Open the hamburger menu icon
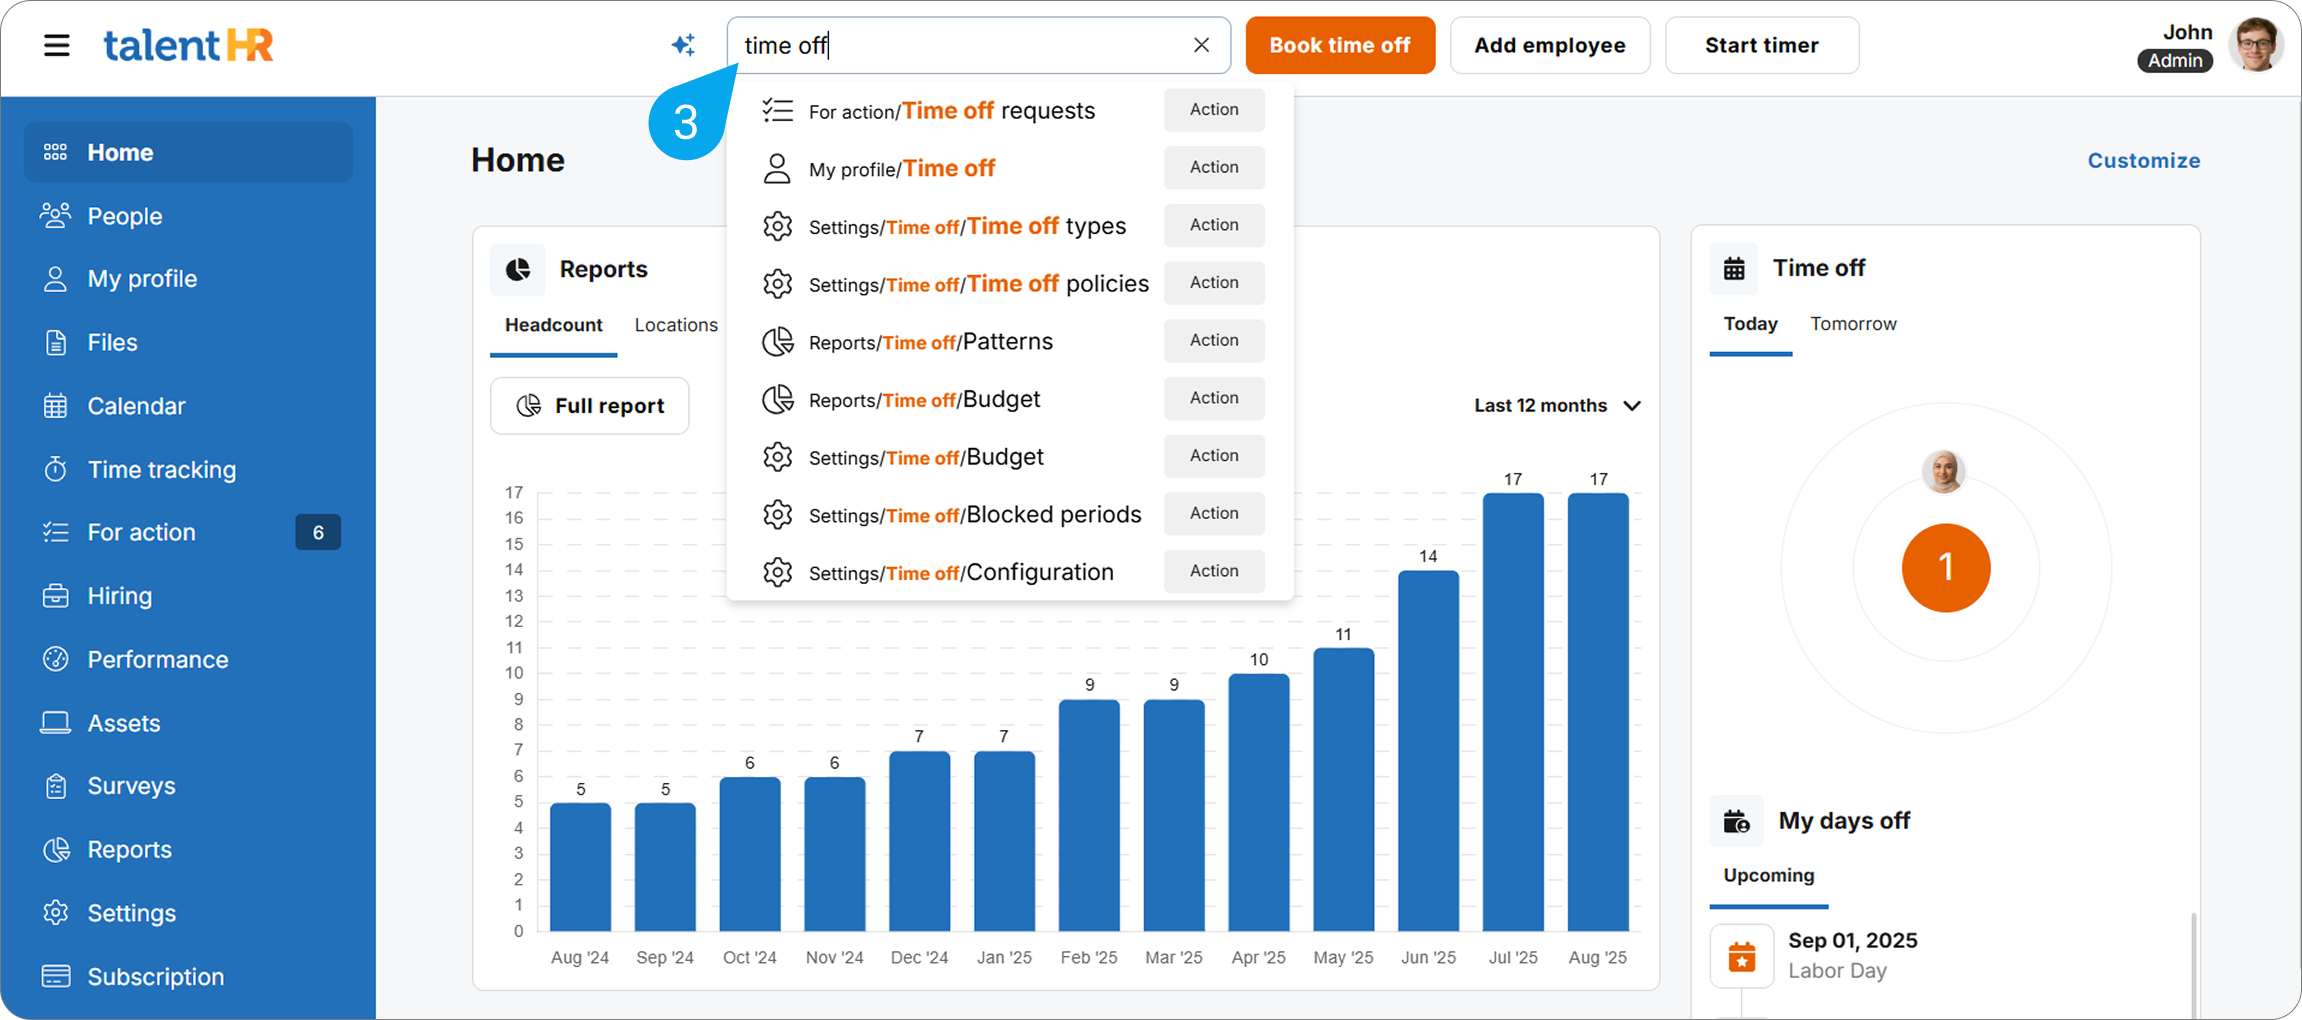 pos(57,45)
